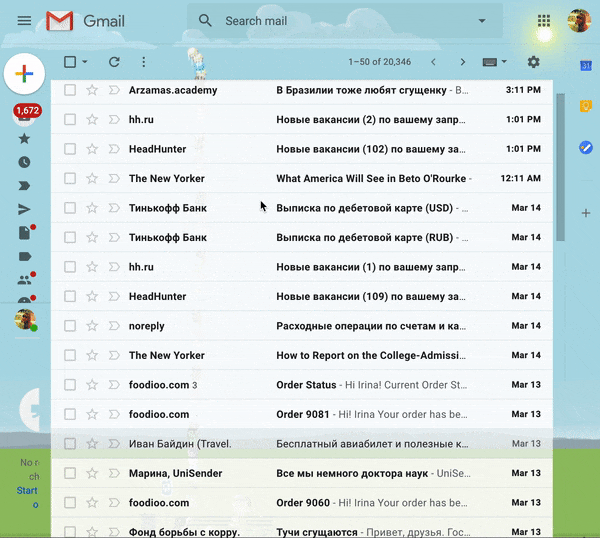Open the More three-dot menu

point(143,62)
